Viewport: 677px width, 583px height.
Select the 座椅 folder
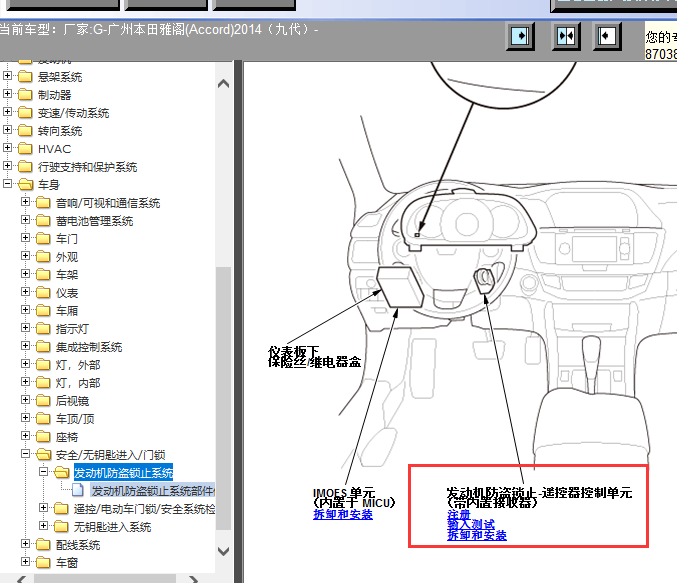click(x=66, y=437)
